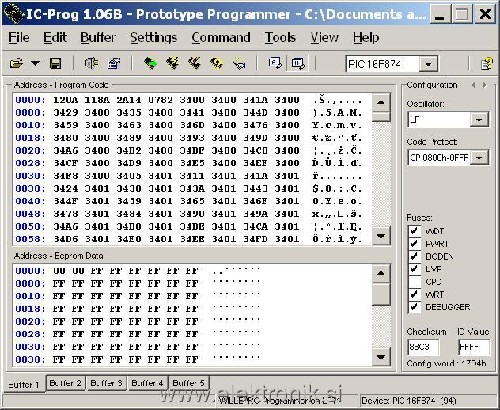Open the Buffer menu
The image size is (500, 410).
point(98,37)
